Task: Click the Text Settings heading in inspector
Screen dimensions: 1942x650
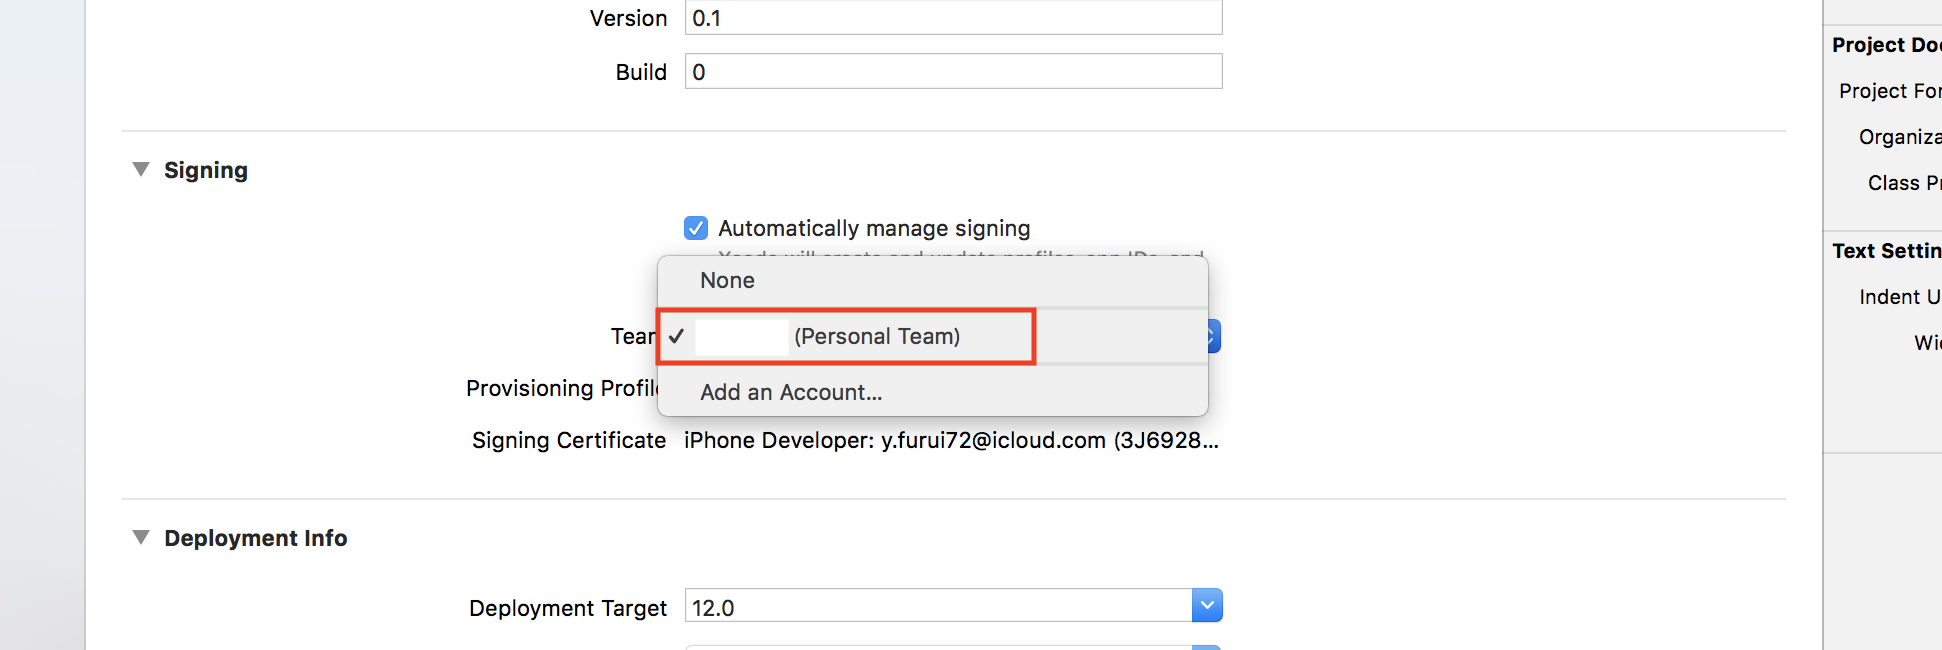Action: pos(1885,251)
